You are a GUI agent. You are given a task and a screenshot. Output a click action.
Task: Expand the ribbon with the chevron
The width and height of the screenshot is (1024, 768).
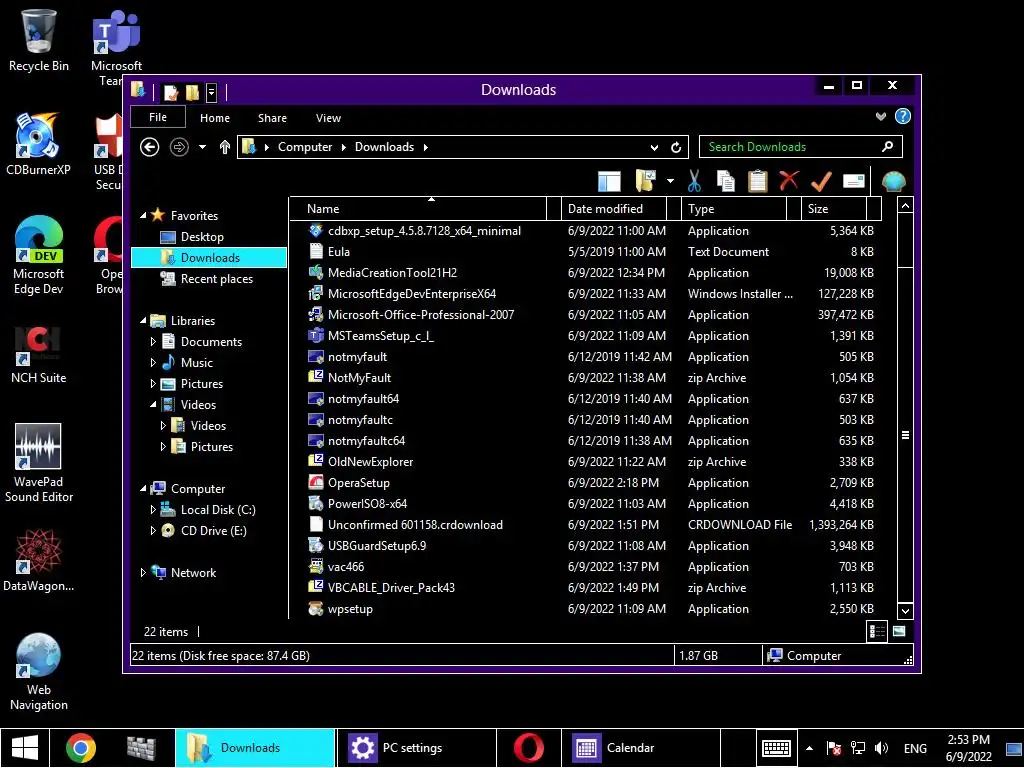pyautogui.click(x=881, y=116)
